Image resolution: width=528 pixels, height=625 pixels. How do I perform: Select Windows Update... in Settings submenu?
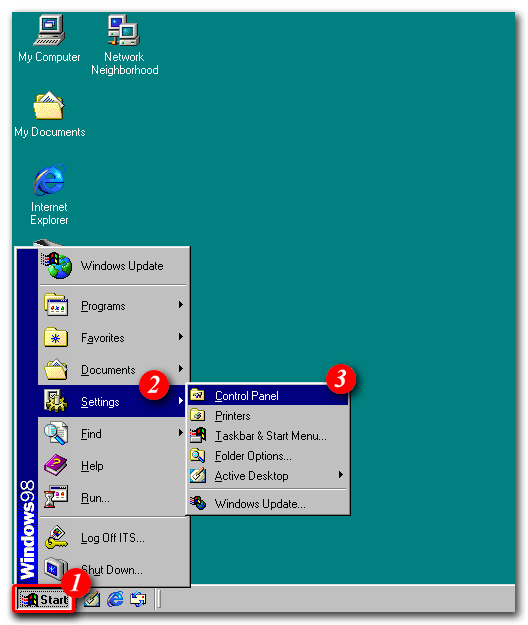(x=268, y=504)
